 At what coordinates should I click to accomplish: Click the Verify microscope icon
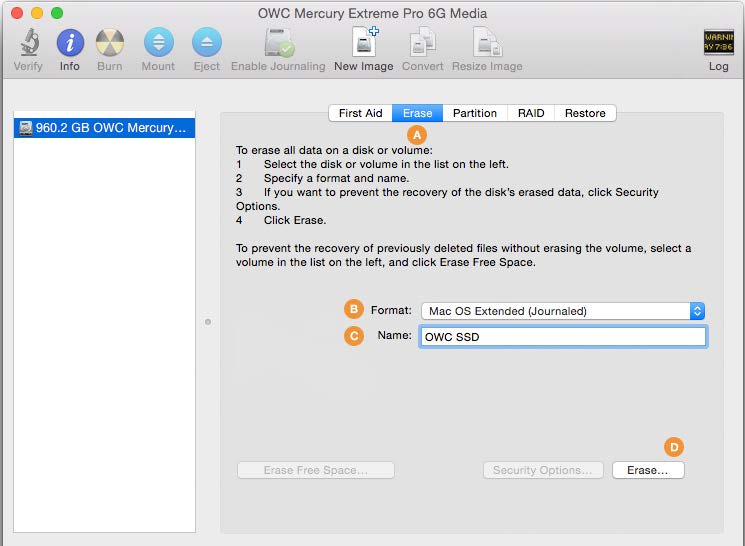(29, 42)
